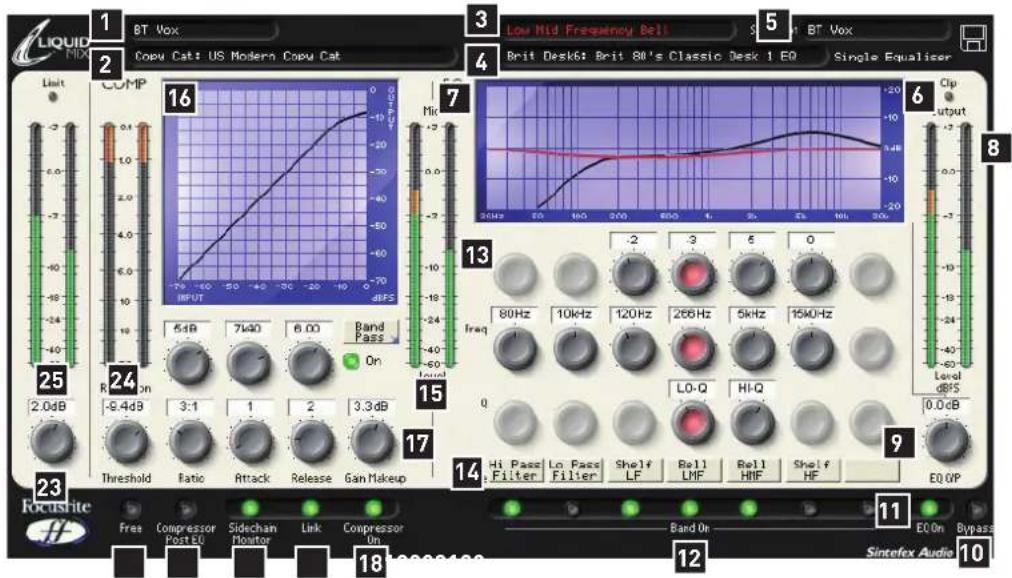Click the Gain Makeup knob
This screenshot has height=578, width=1012.
click(x=372, y=441)
